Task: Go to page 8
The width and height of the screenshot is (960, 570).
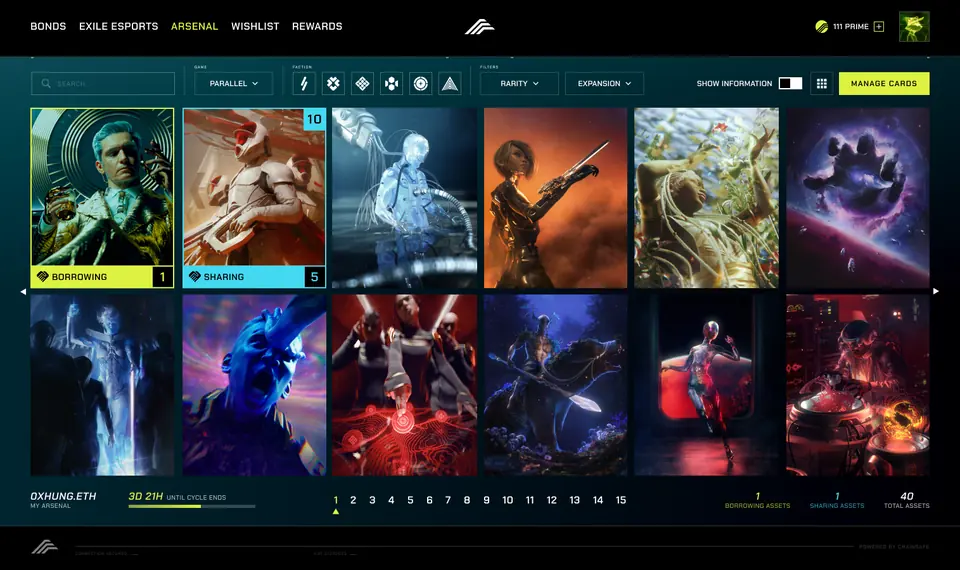Action: (467, 500)
